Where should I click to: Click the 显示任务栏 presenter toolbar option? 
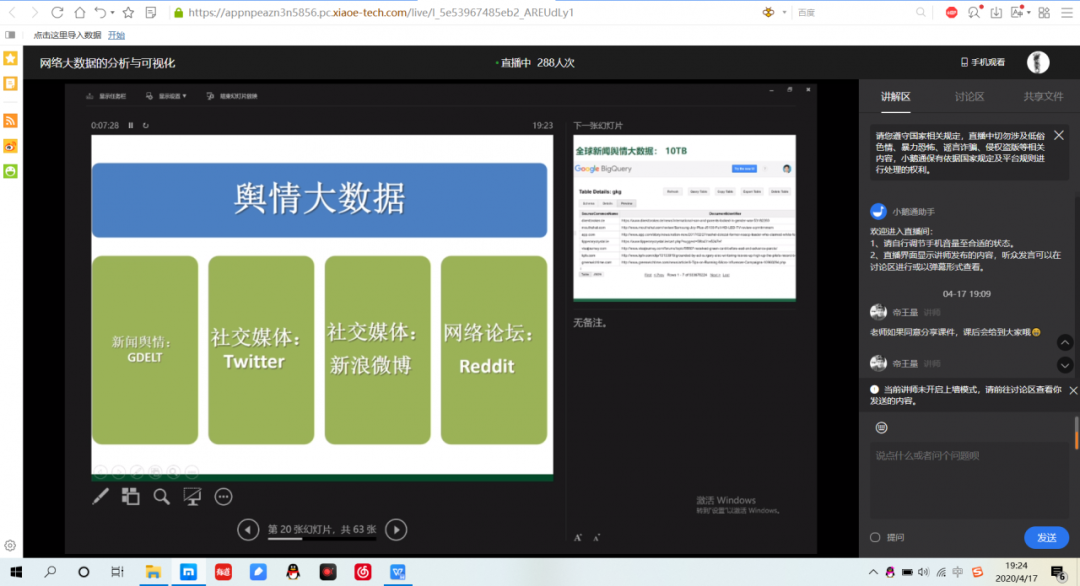tap(106, 96)
